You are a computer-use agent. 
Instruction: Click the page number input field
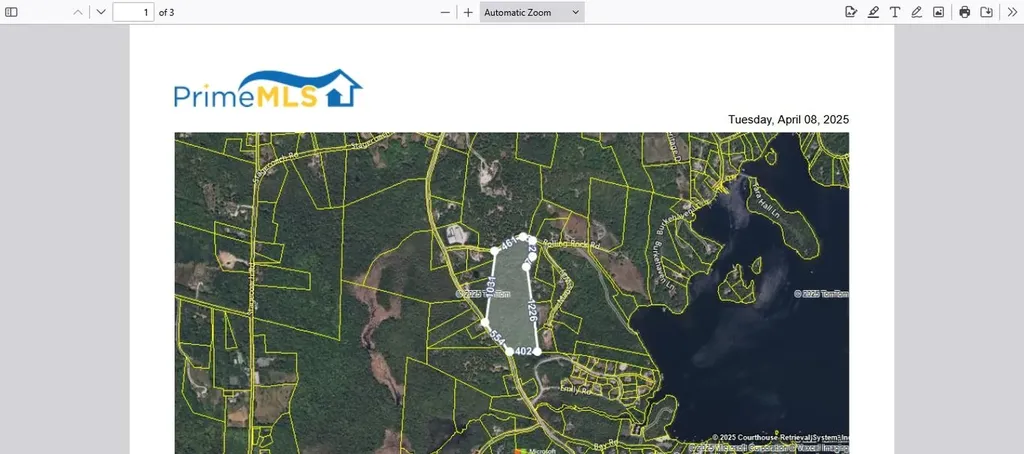(x=133, y=12)
